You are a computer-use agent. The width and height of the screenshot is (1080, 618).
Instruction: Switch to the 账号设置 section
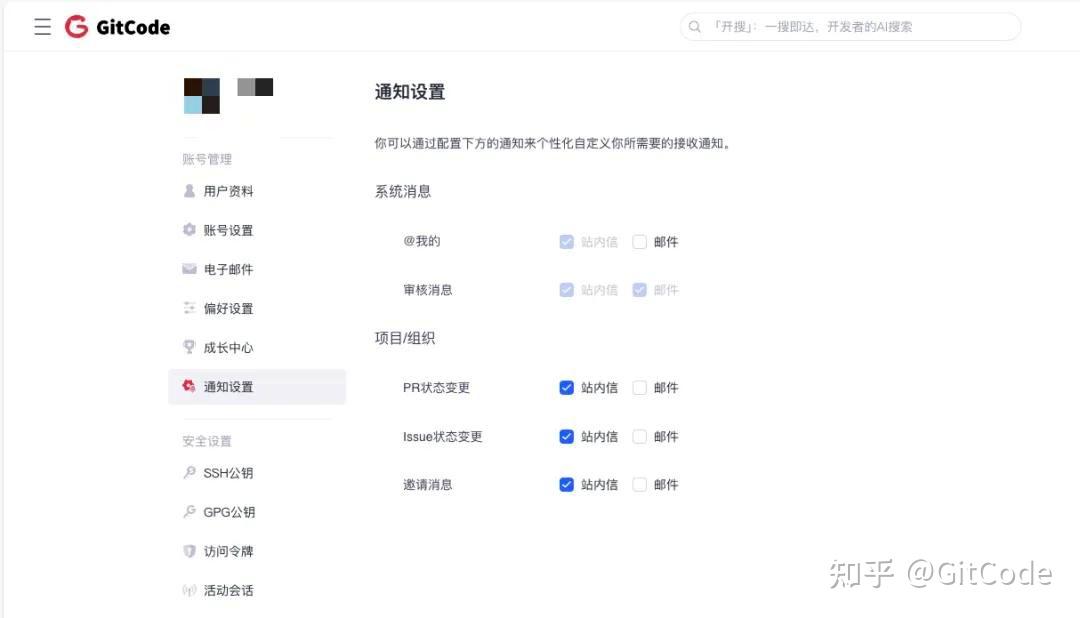(x=226, y=230)
